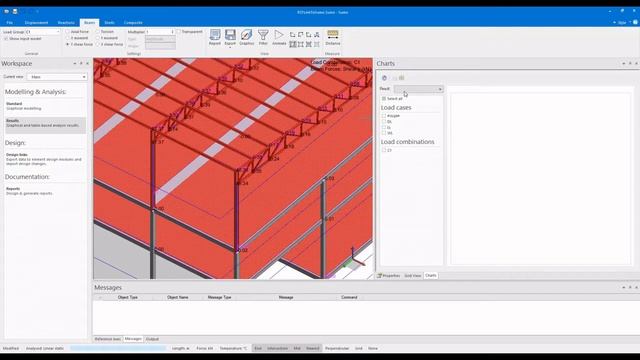Enable the Transparent checkbox

coord(179,31)
